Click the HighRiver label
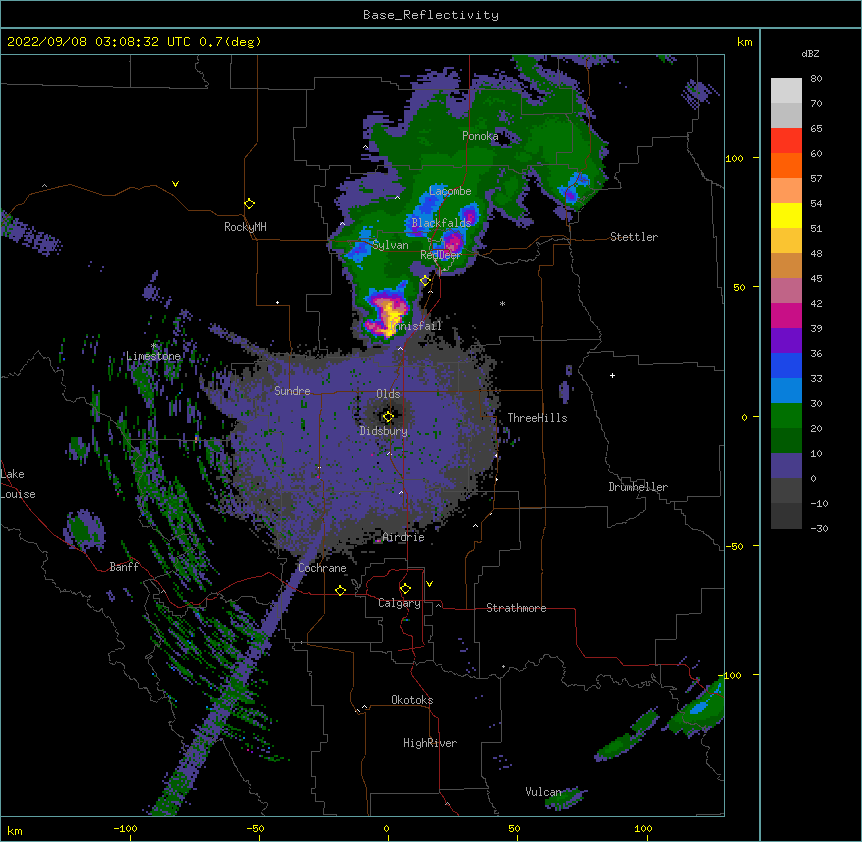The width and height of the screenshot is (862, 842). pos(430,743)
